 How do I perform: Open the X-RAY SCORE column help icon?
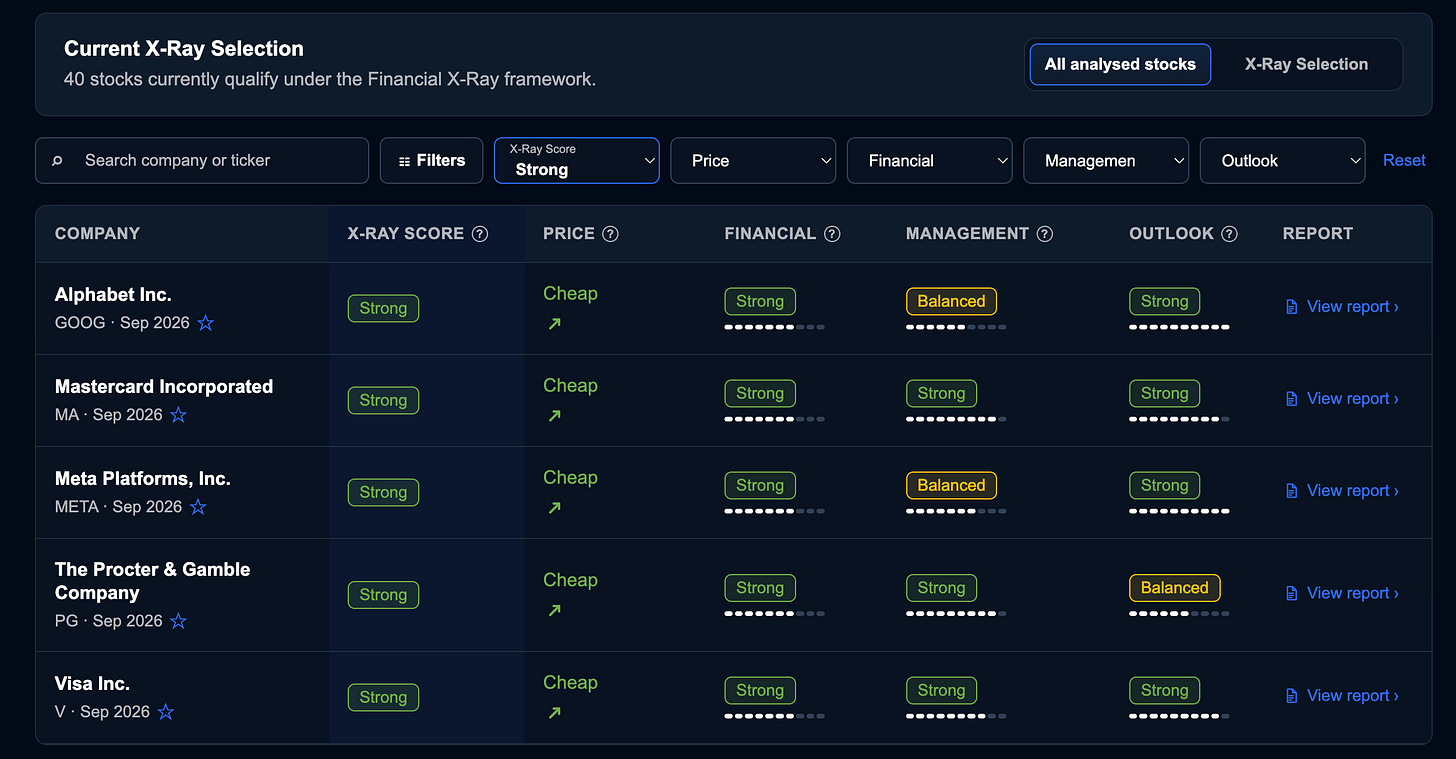[480, 234]
